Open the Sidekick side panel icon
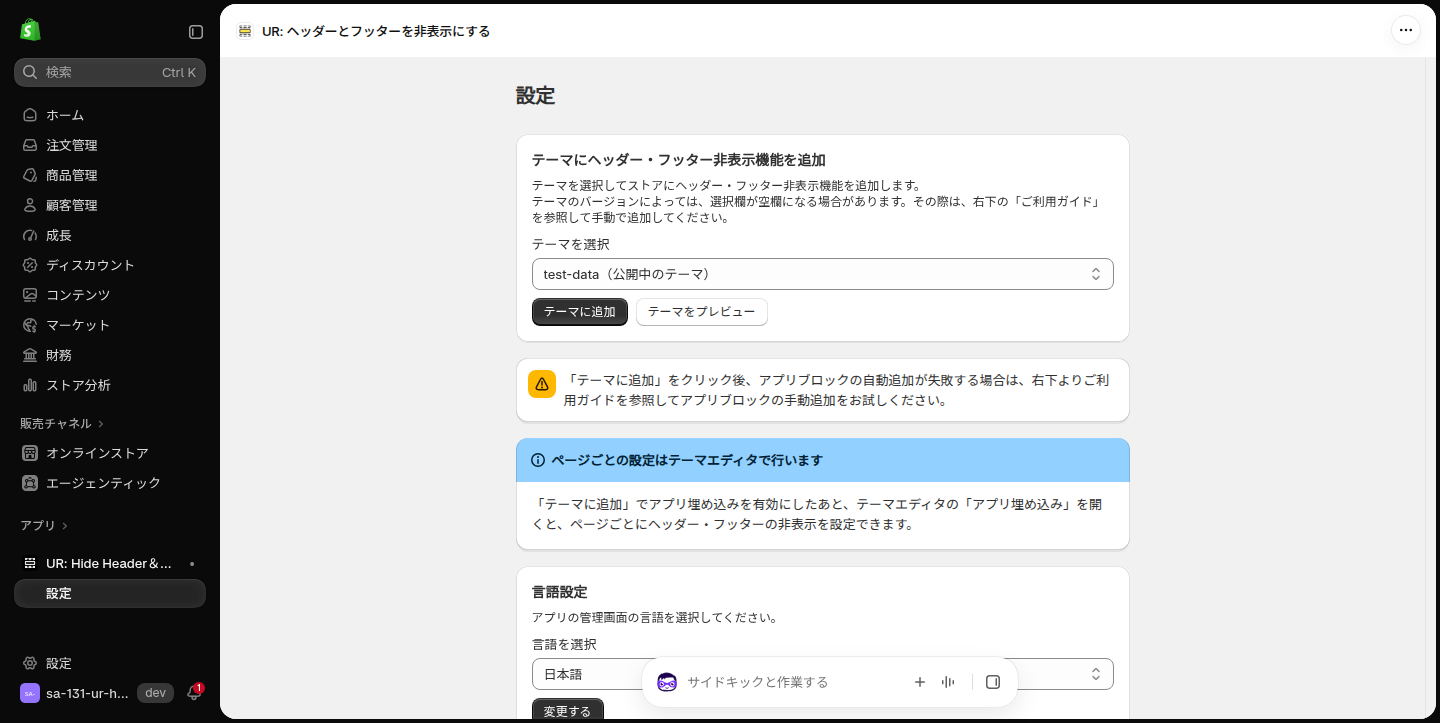The image size is (1440, 723). (993, 682)
